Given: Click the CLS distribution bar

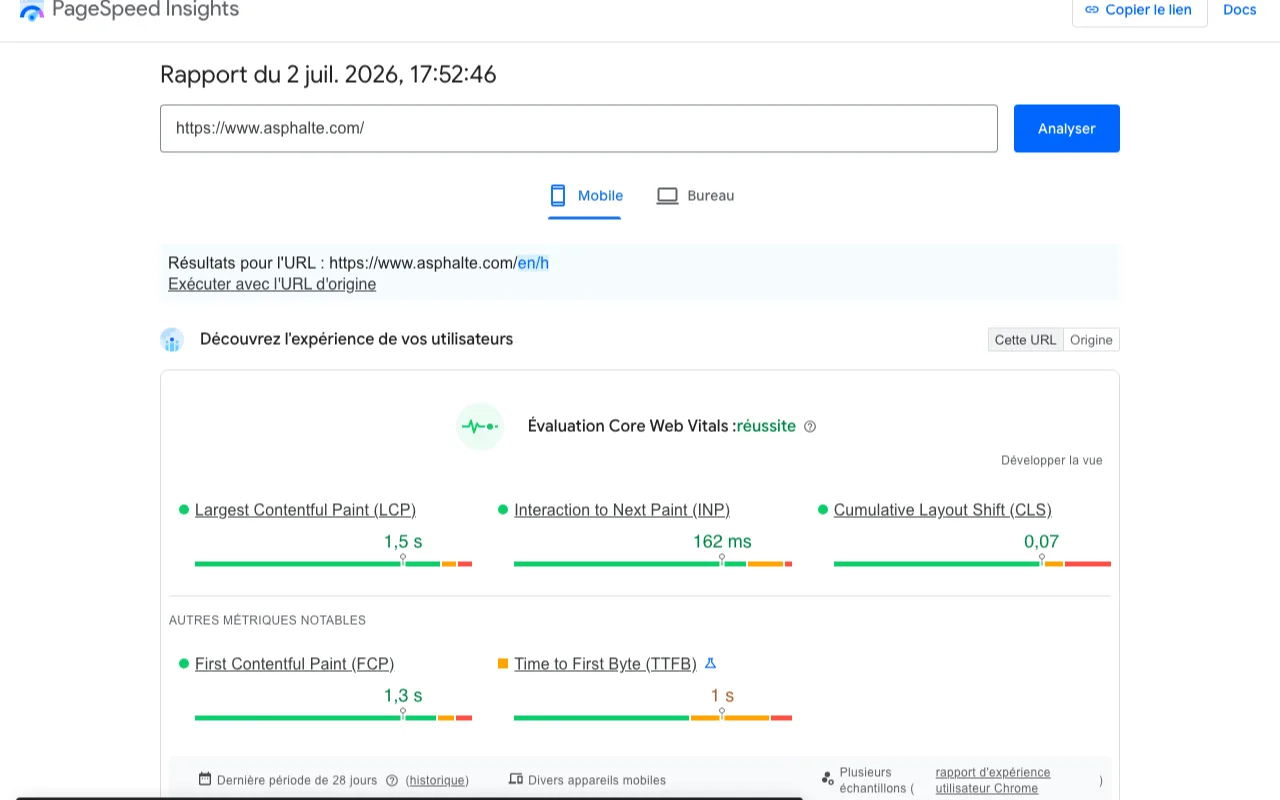Looking at the screenshot, I should pyautogui.click(x=972, y=564).
